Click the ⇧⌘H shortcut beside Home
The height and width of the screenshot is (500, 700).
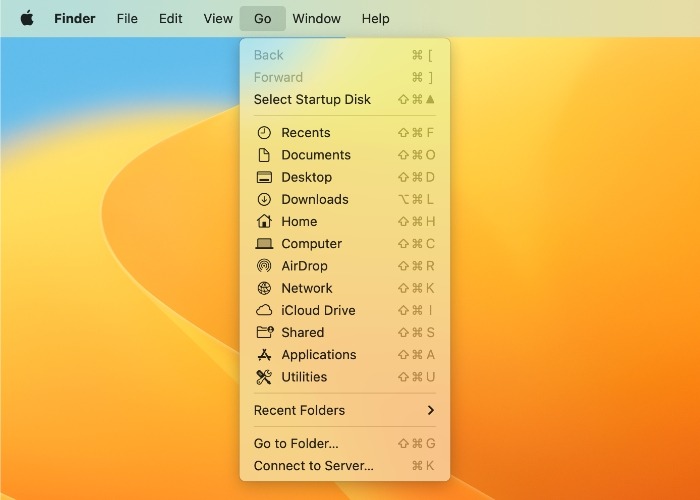(416, 221)
